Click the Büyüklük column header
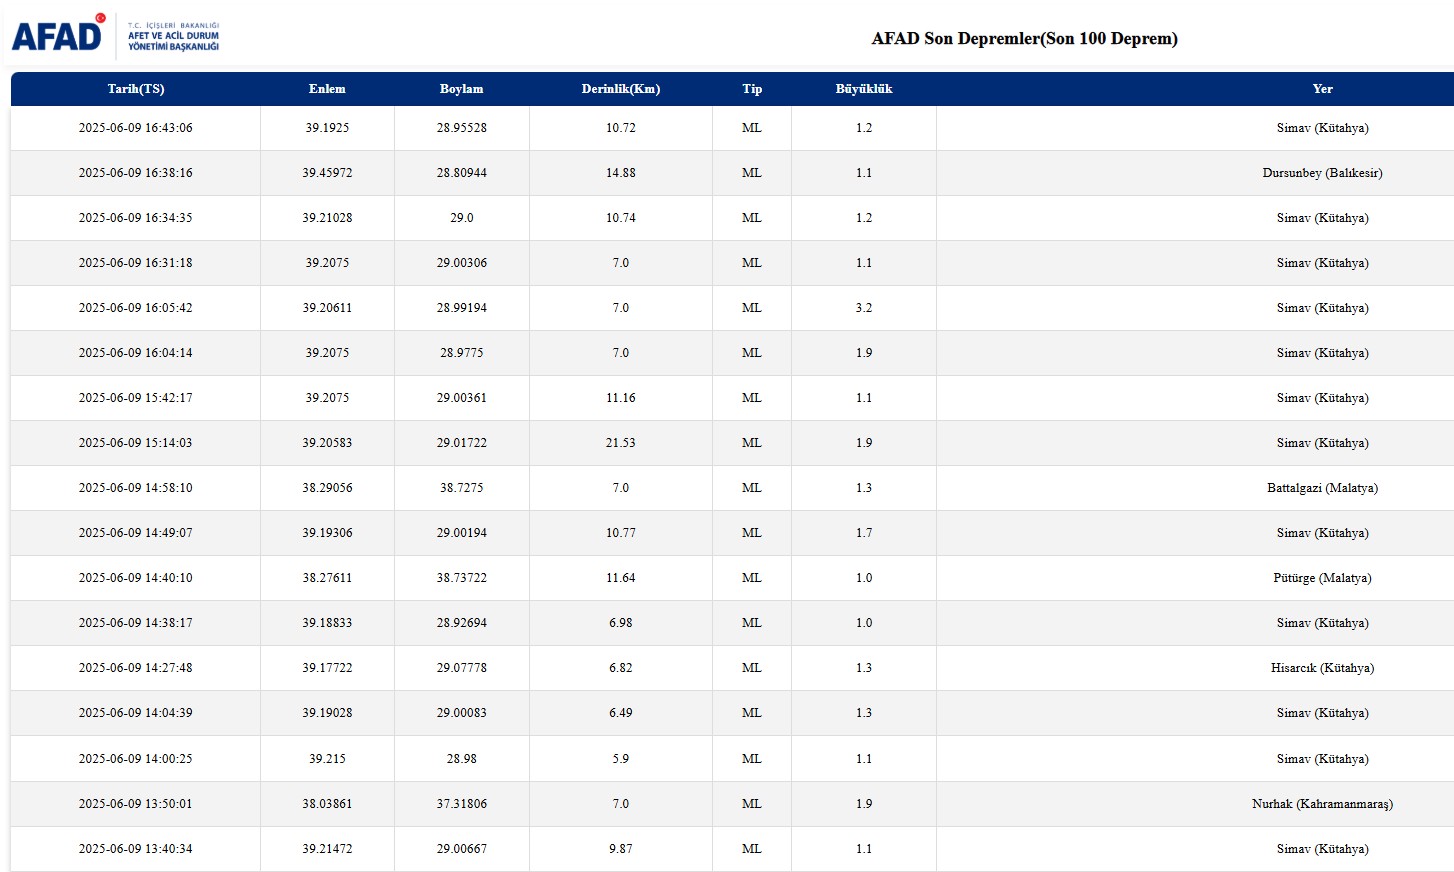The width and height of the screenshot is (1454, 872). pos(864,89)
